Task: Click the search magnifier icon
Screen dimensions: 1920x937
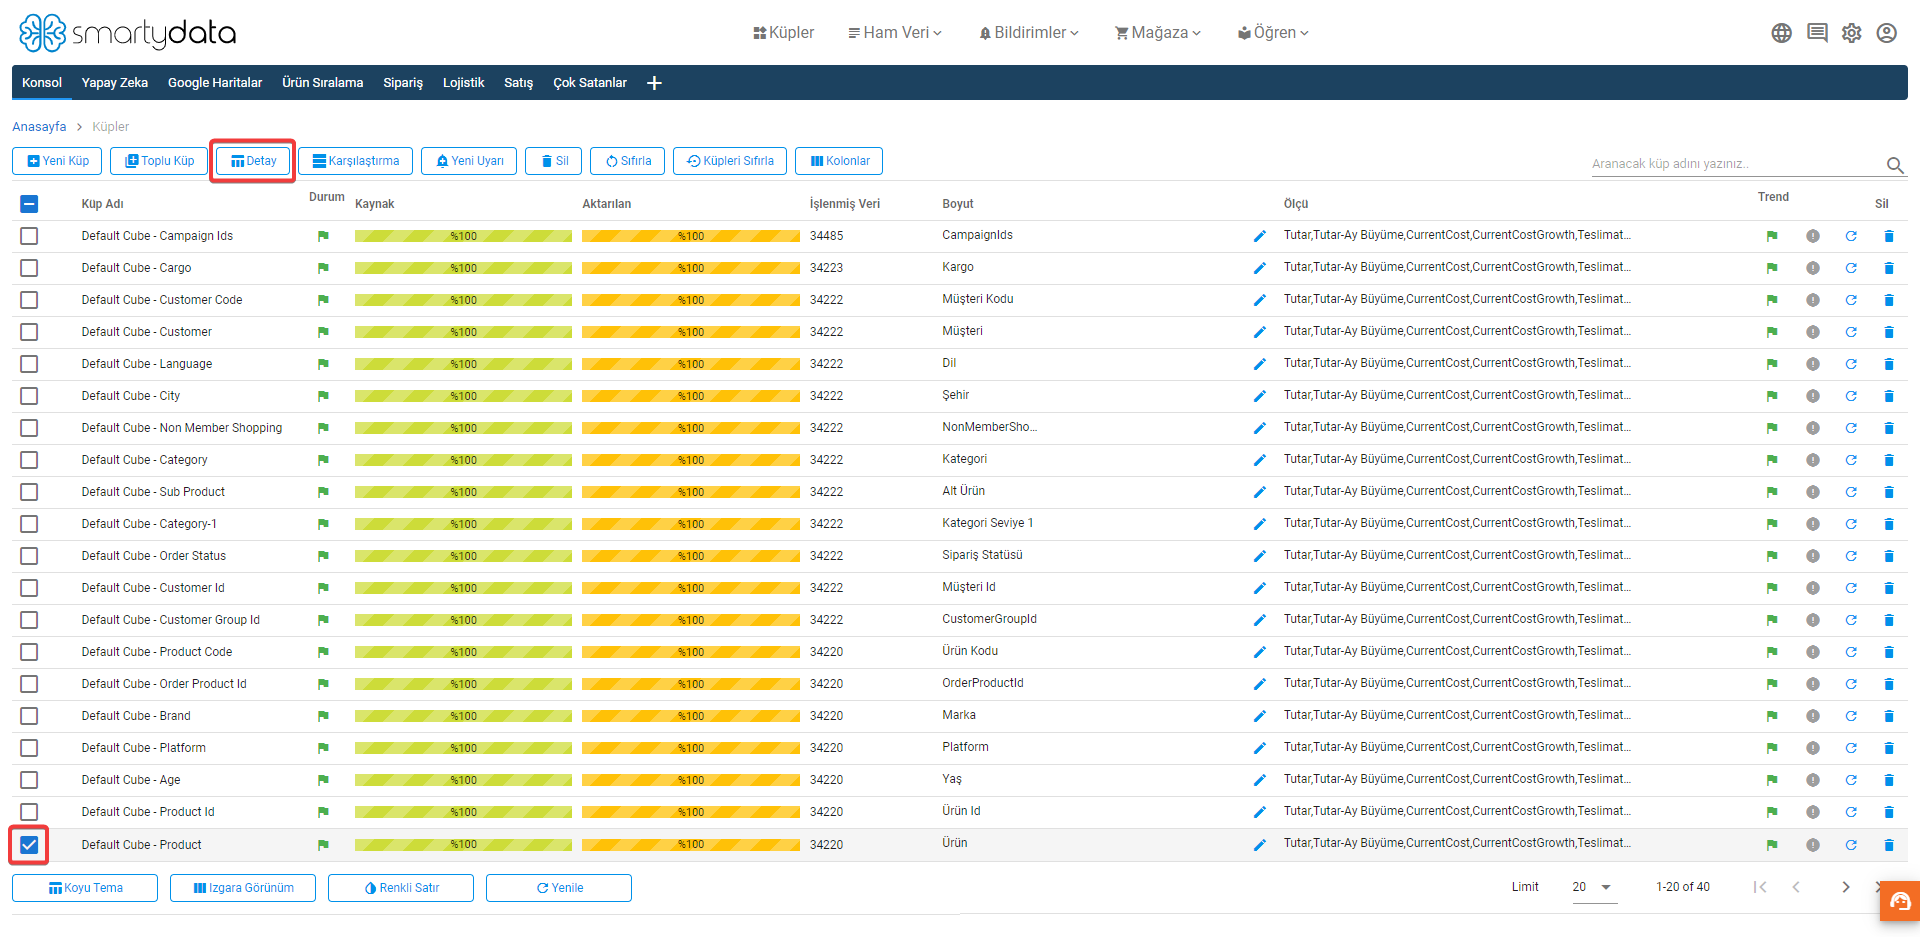Action: [x=1895, y=165]
